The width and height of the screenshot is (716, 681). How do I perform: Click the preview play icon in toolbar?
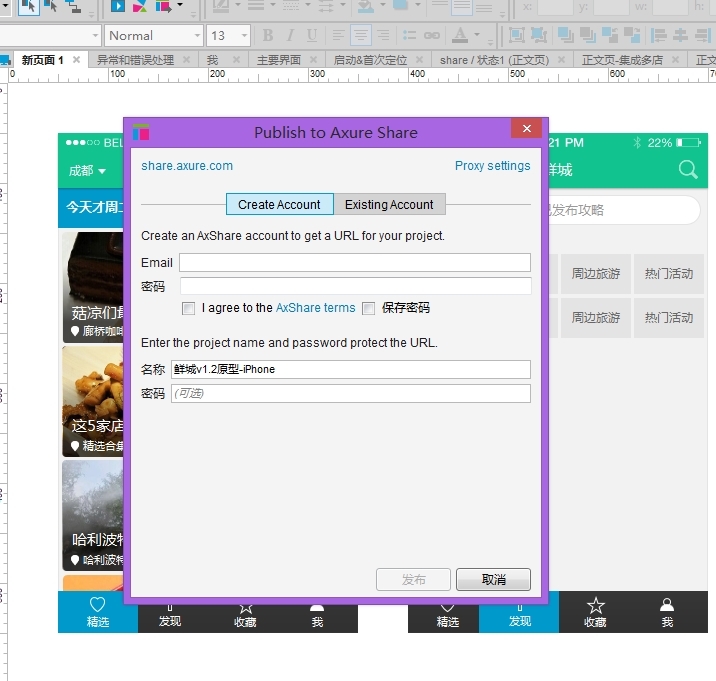118,6
